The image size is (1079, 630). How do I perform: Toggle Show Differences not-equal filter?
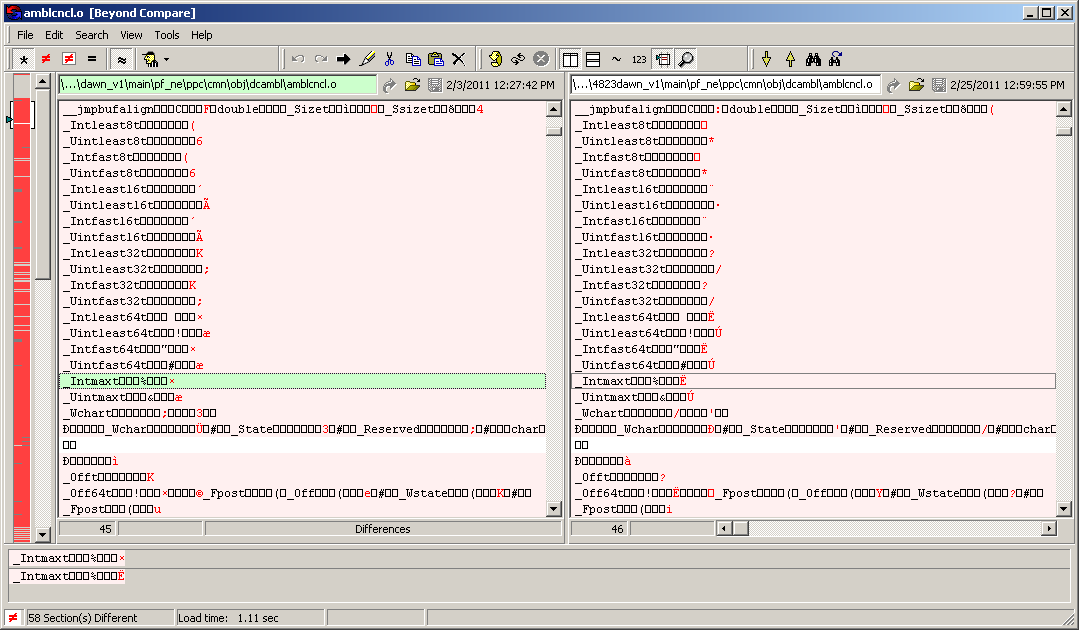46,59
